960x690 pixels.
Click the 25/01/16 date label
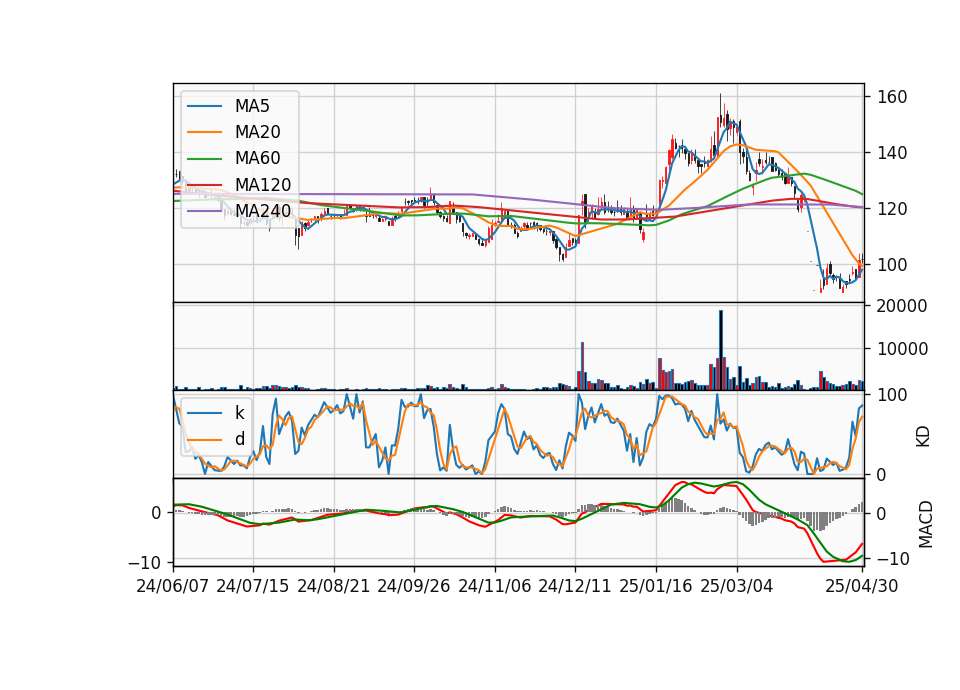(x=656, y=586)
